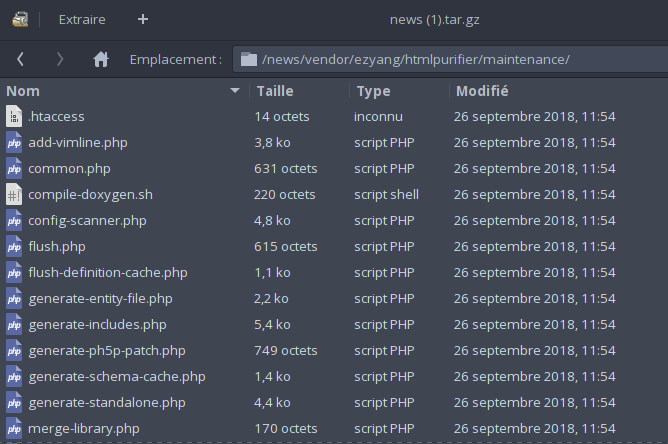The height and width of the screenshot is (444, 668).
Task: Sort files by Taille column
Action: 275,91
